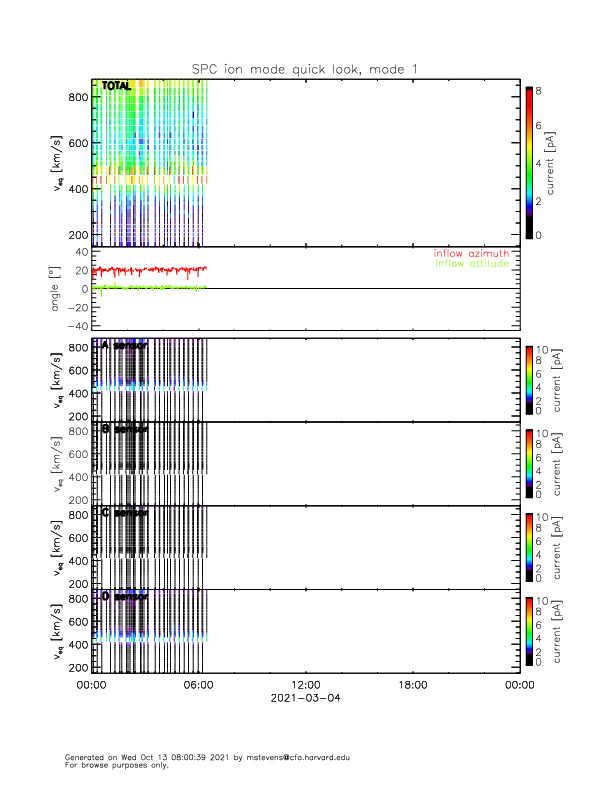Click the C sensor panel label
612x792 pixels.
pyautogui.click(x=125, y=513)
